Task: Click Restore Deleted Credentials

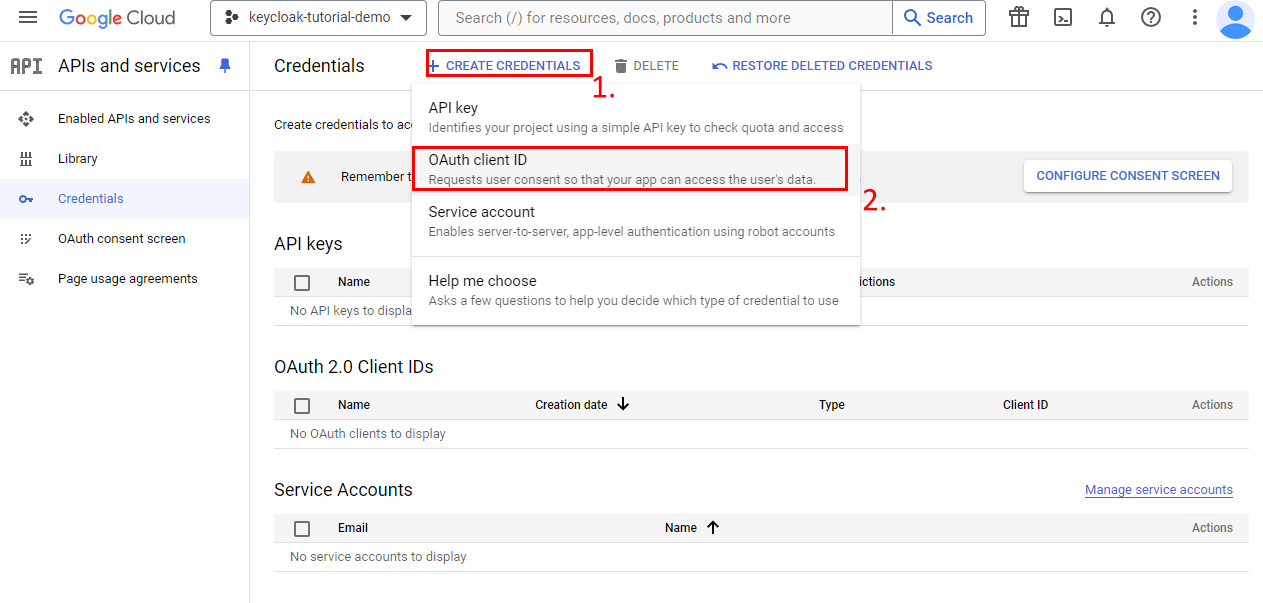Action: click(822, 66)
